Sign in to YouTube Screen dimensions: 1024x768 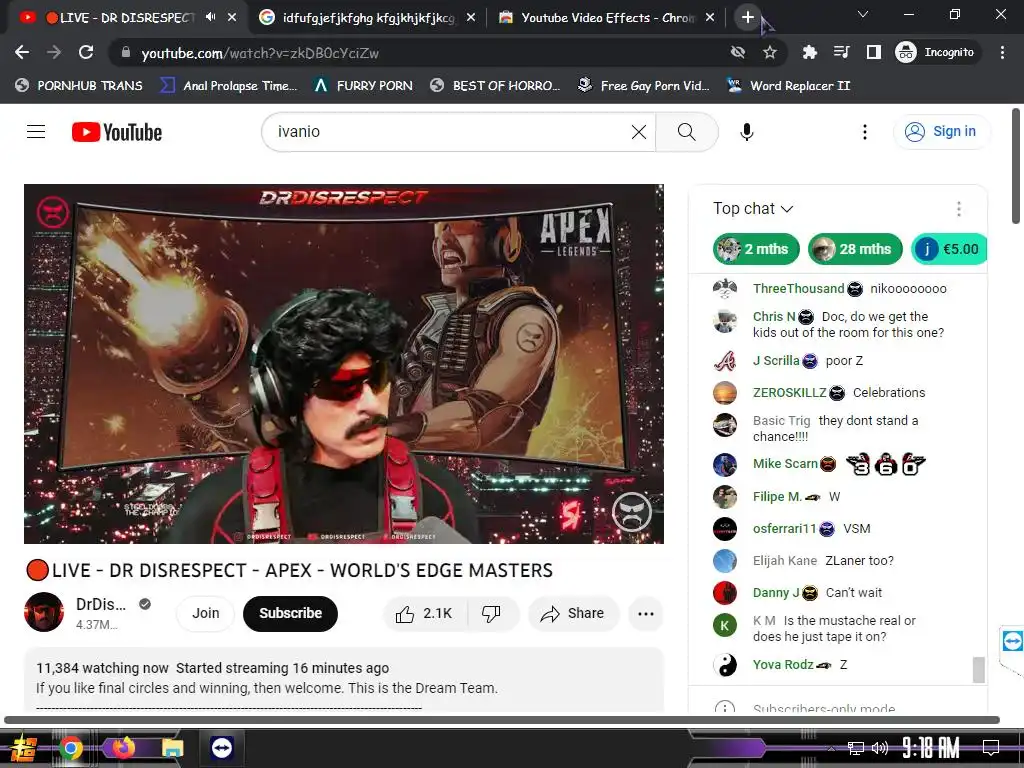click(x=941, y=131)
